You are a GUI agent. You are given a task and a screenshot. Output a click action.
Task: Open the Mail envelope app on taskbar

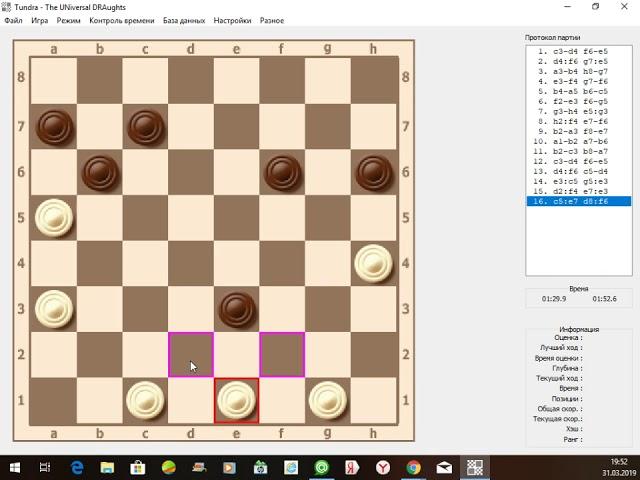[x=444, y=467]
